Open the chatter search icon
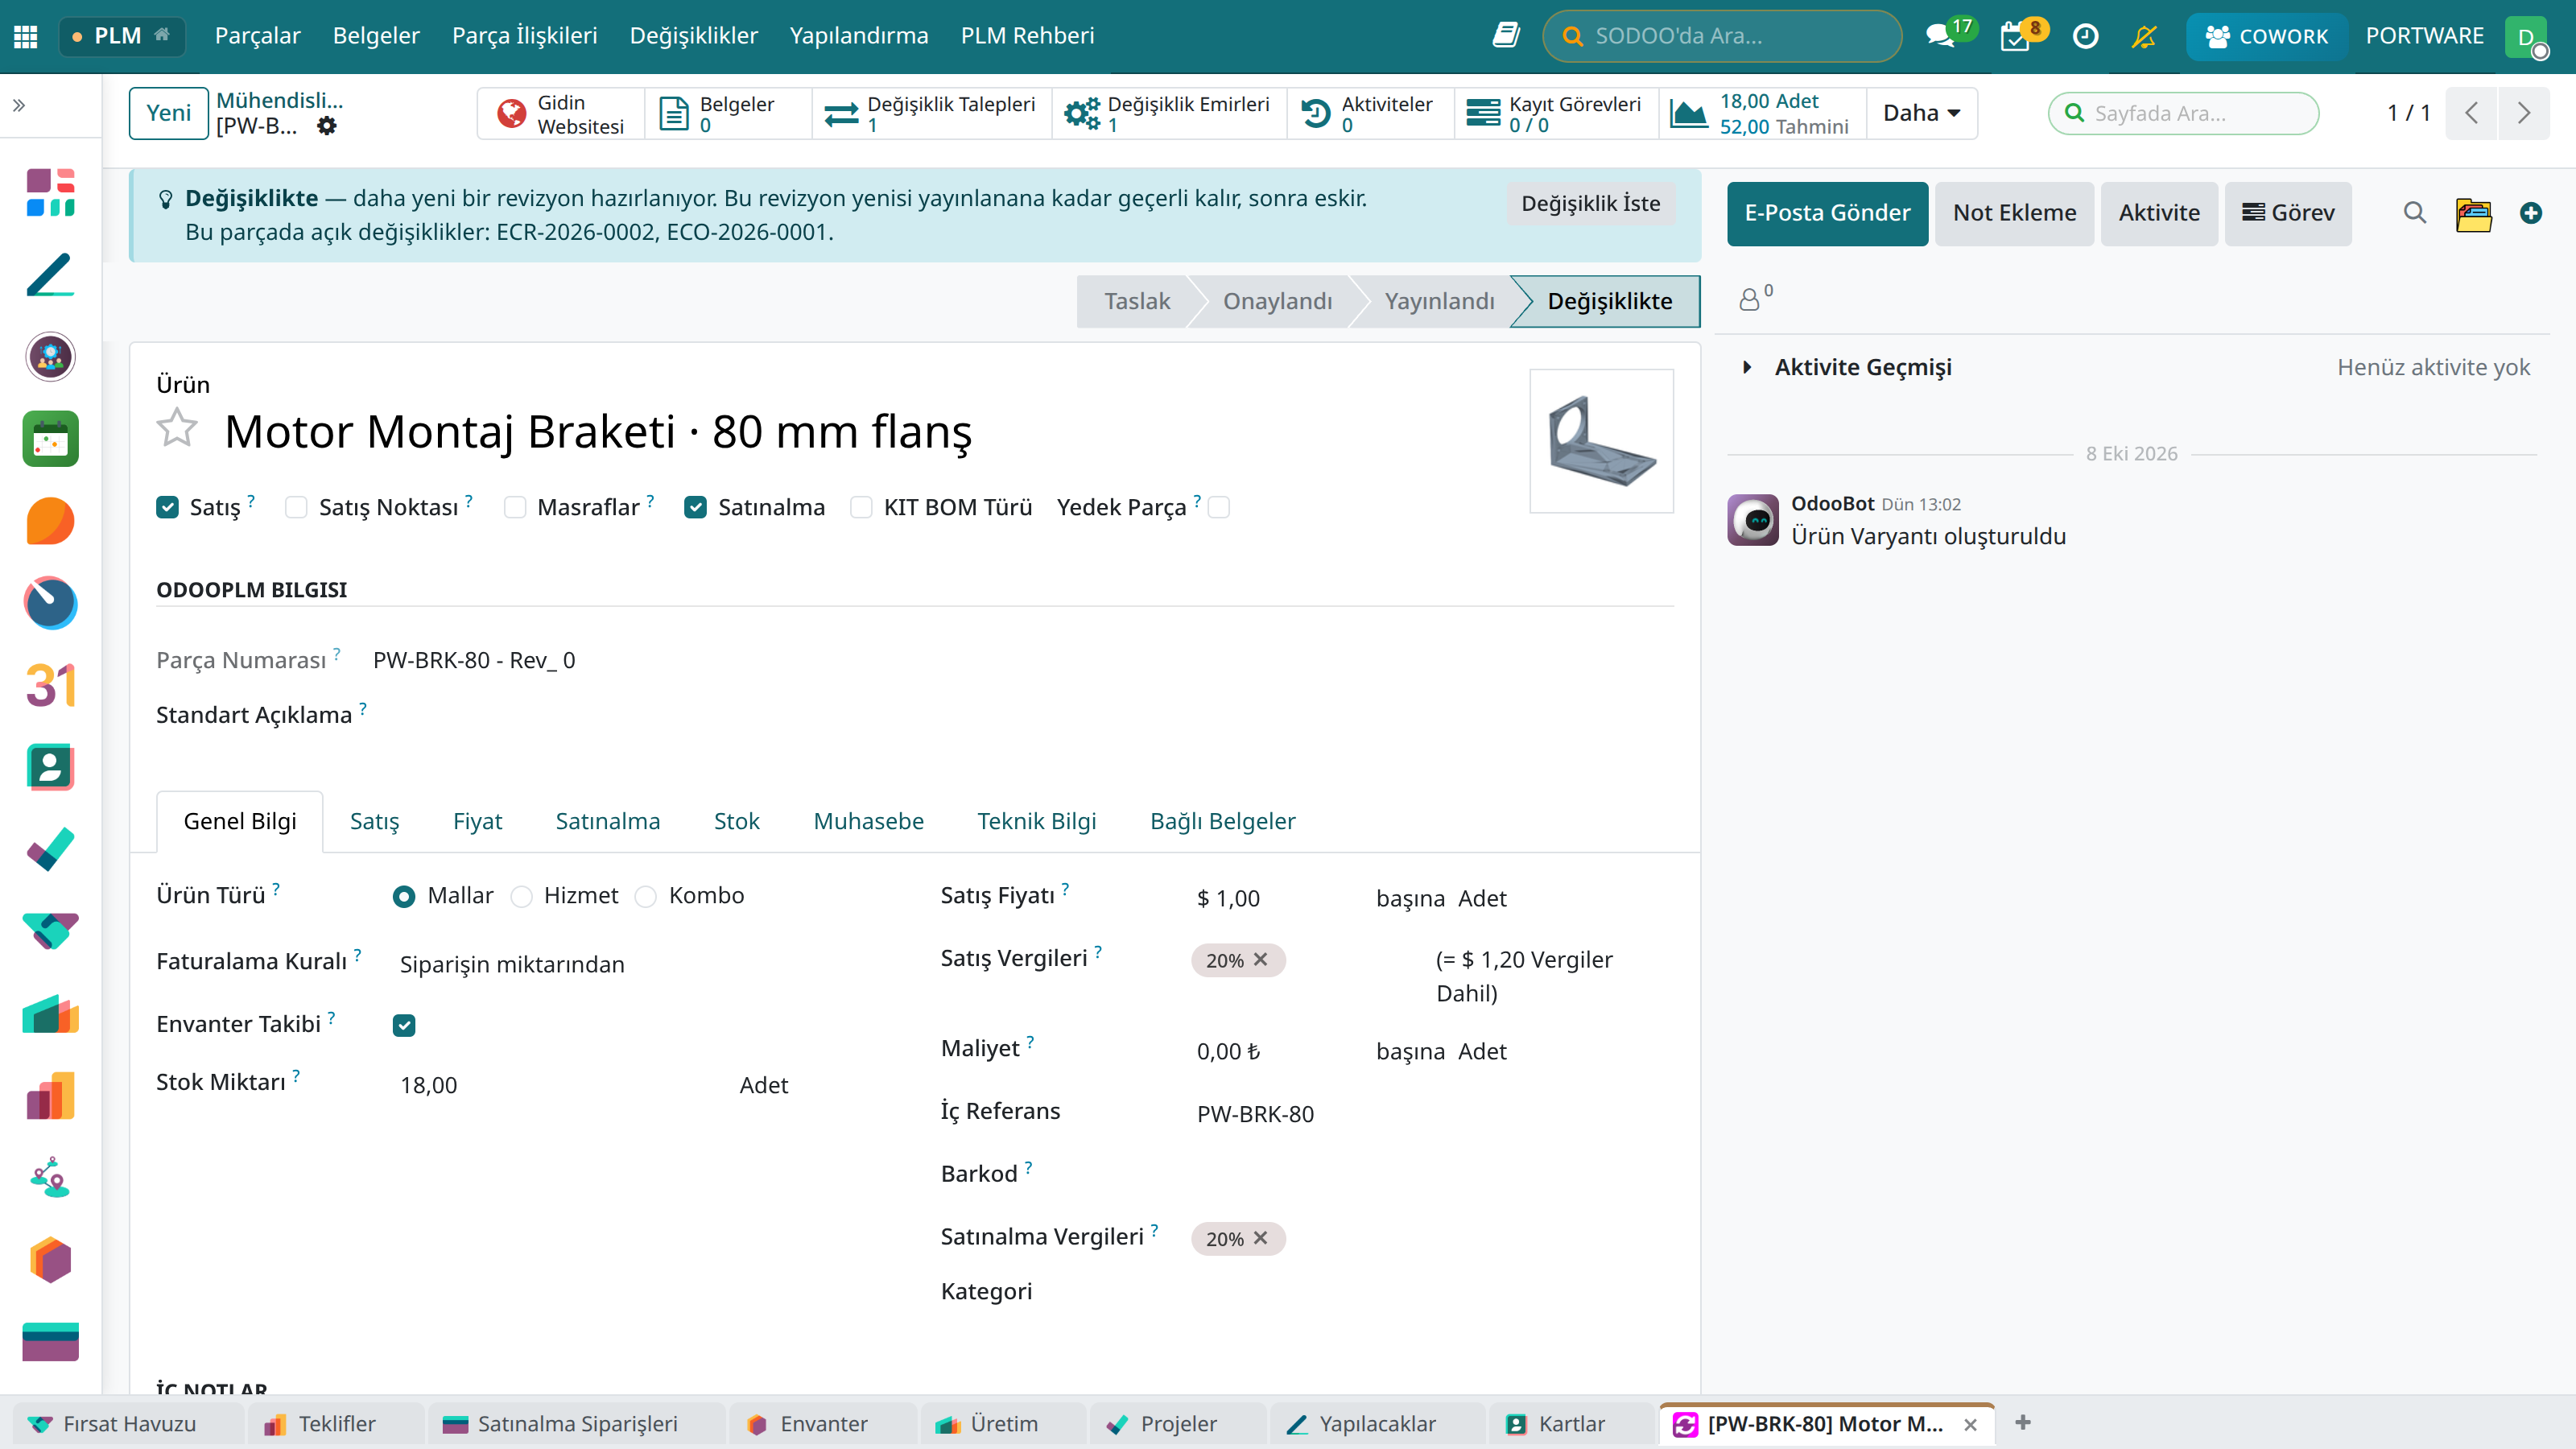The width and height of the screenshot is (2576, 1449). click(2414, 213)
